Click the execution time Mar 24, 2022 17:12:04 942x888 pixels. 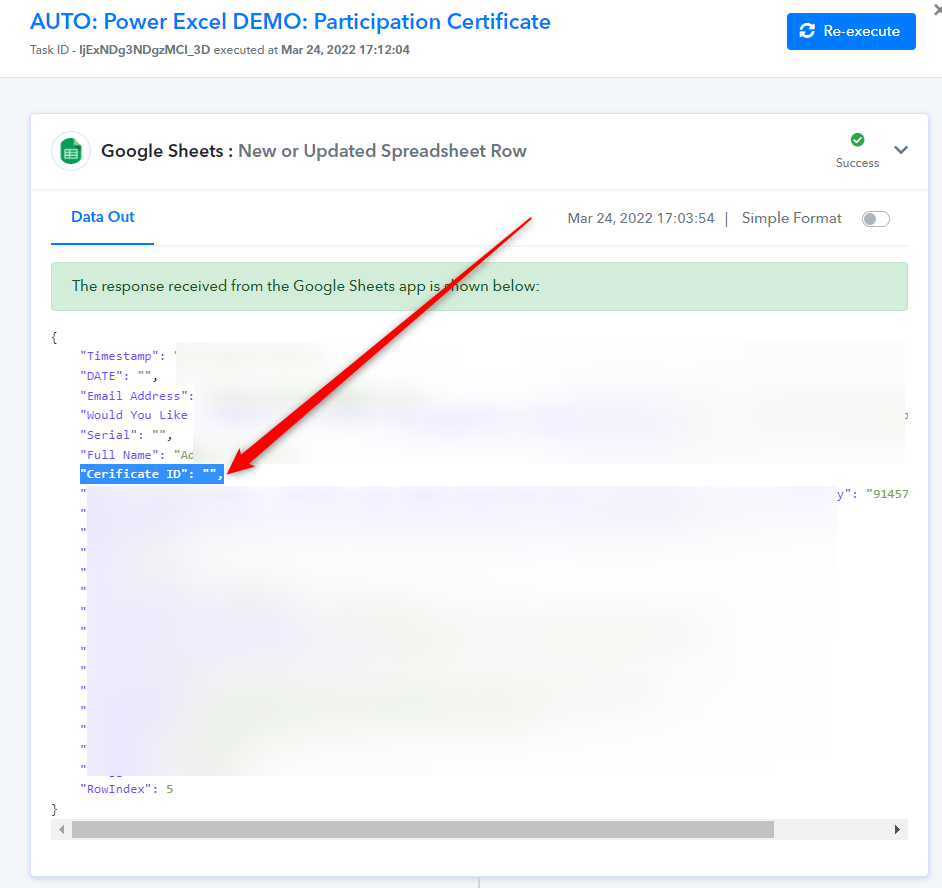(345, 50)
